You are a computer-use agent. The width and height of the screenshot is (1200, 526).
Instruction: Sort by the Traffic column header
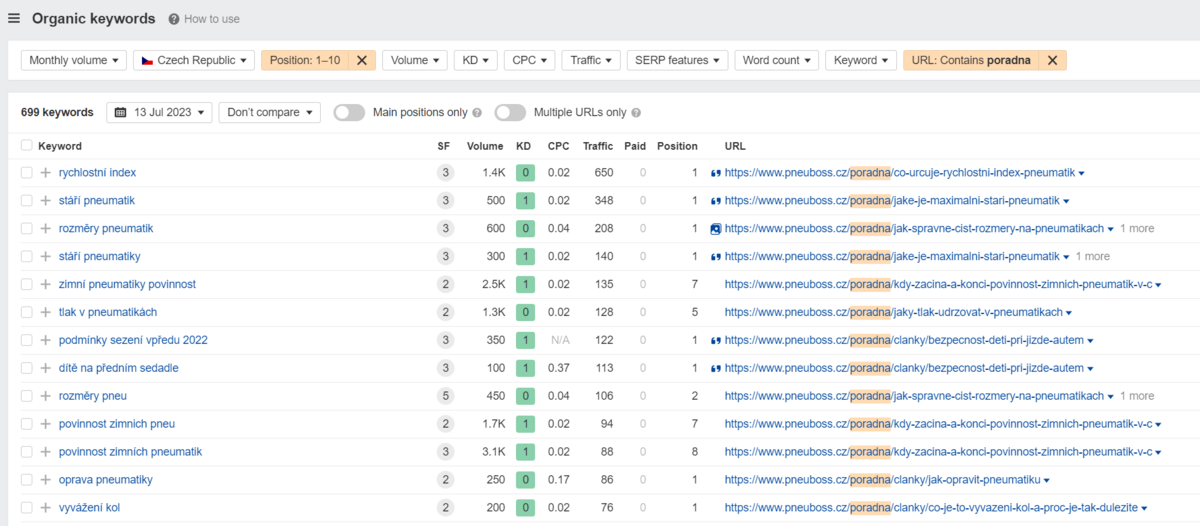pyautogui.click(x=598, y=146)
